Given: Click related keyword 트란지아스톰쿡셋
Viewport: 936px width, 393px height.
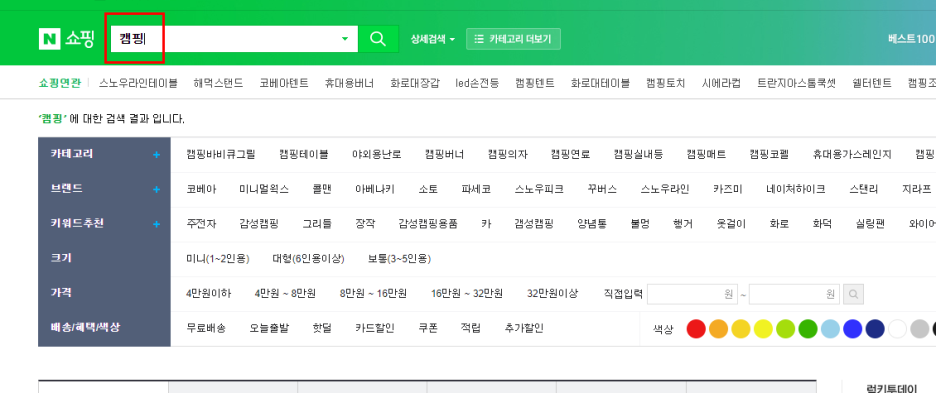Looking at the screenshot, I should tap(797, 83).
